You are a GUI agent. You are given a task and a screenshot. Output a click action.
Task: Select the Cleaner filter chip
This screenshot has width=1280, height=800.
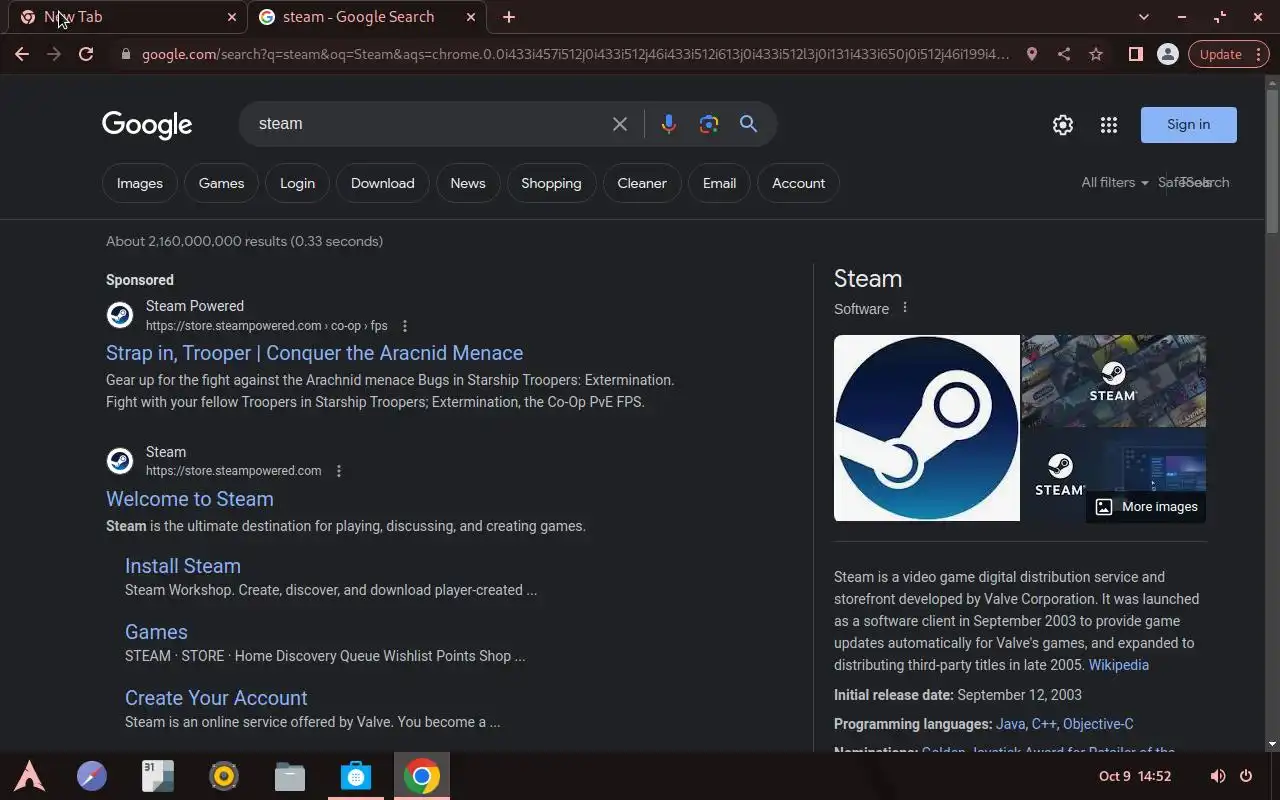pyautogui.click(x=642, y=183)
